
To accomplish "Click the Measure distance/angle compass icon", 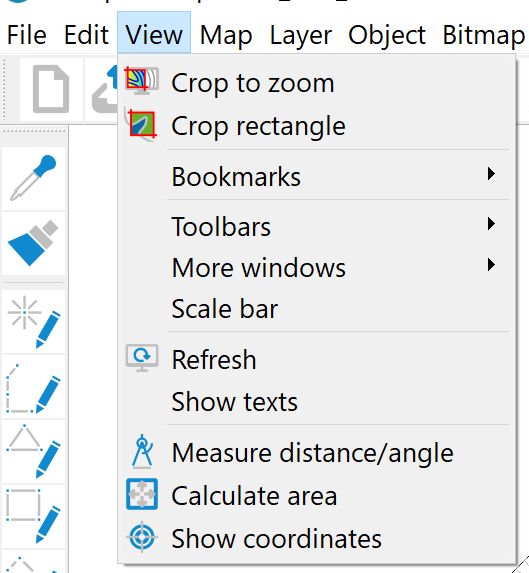I will (x=142, y=452).
